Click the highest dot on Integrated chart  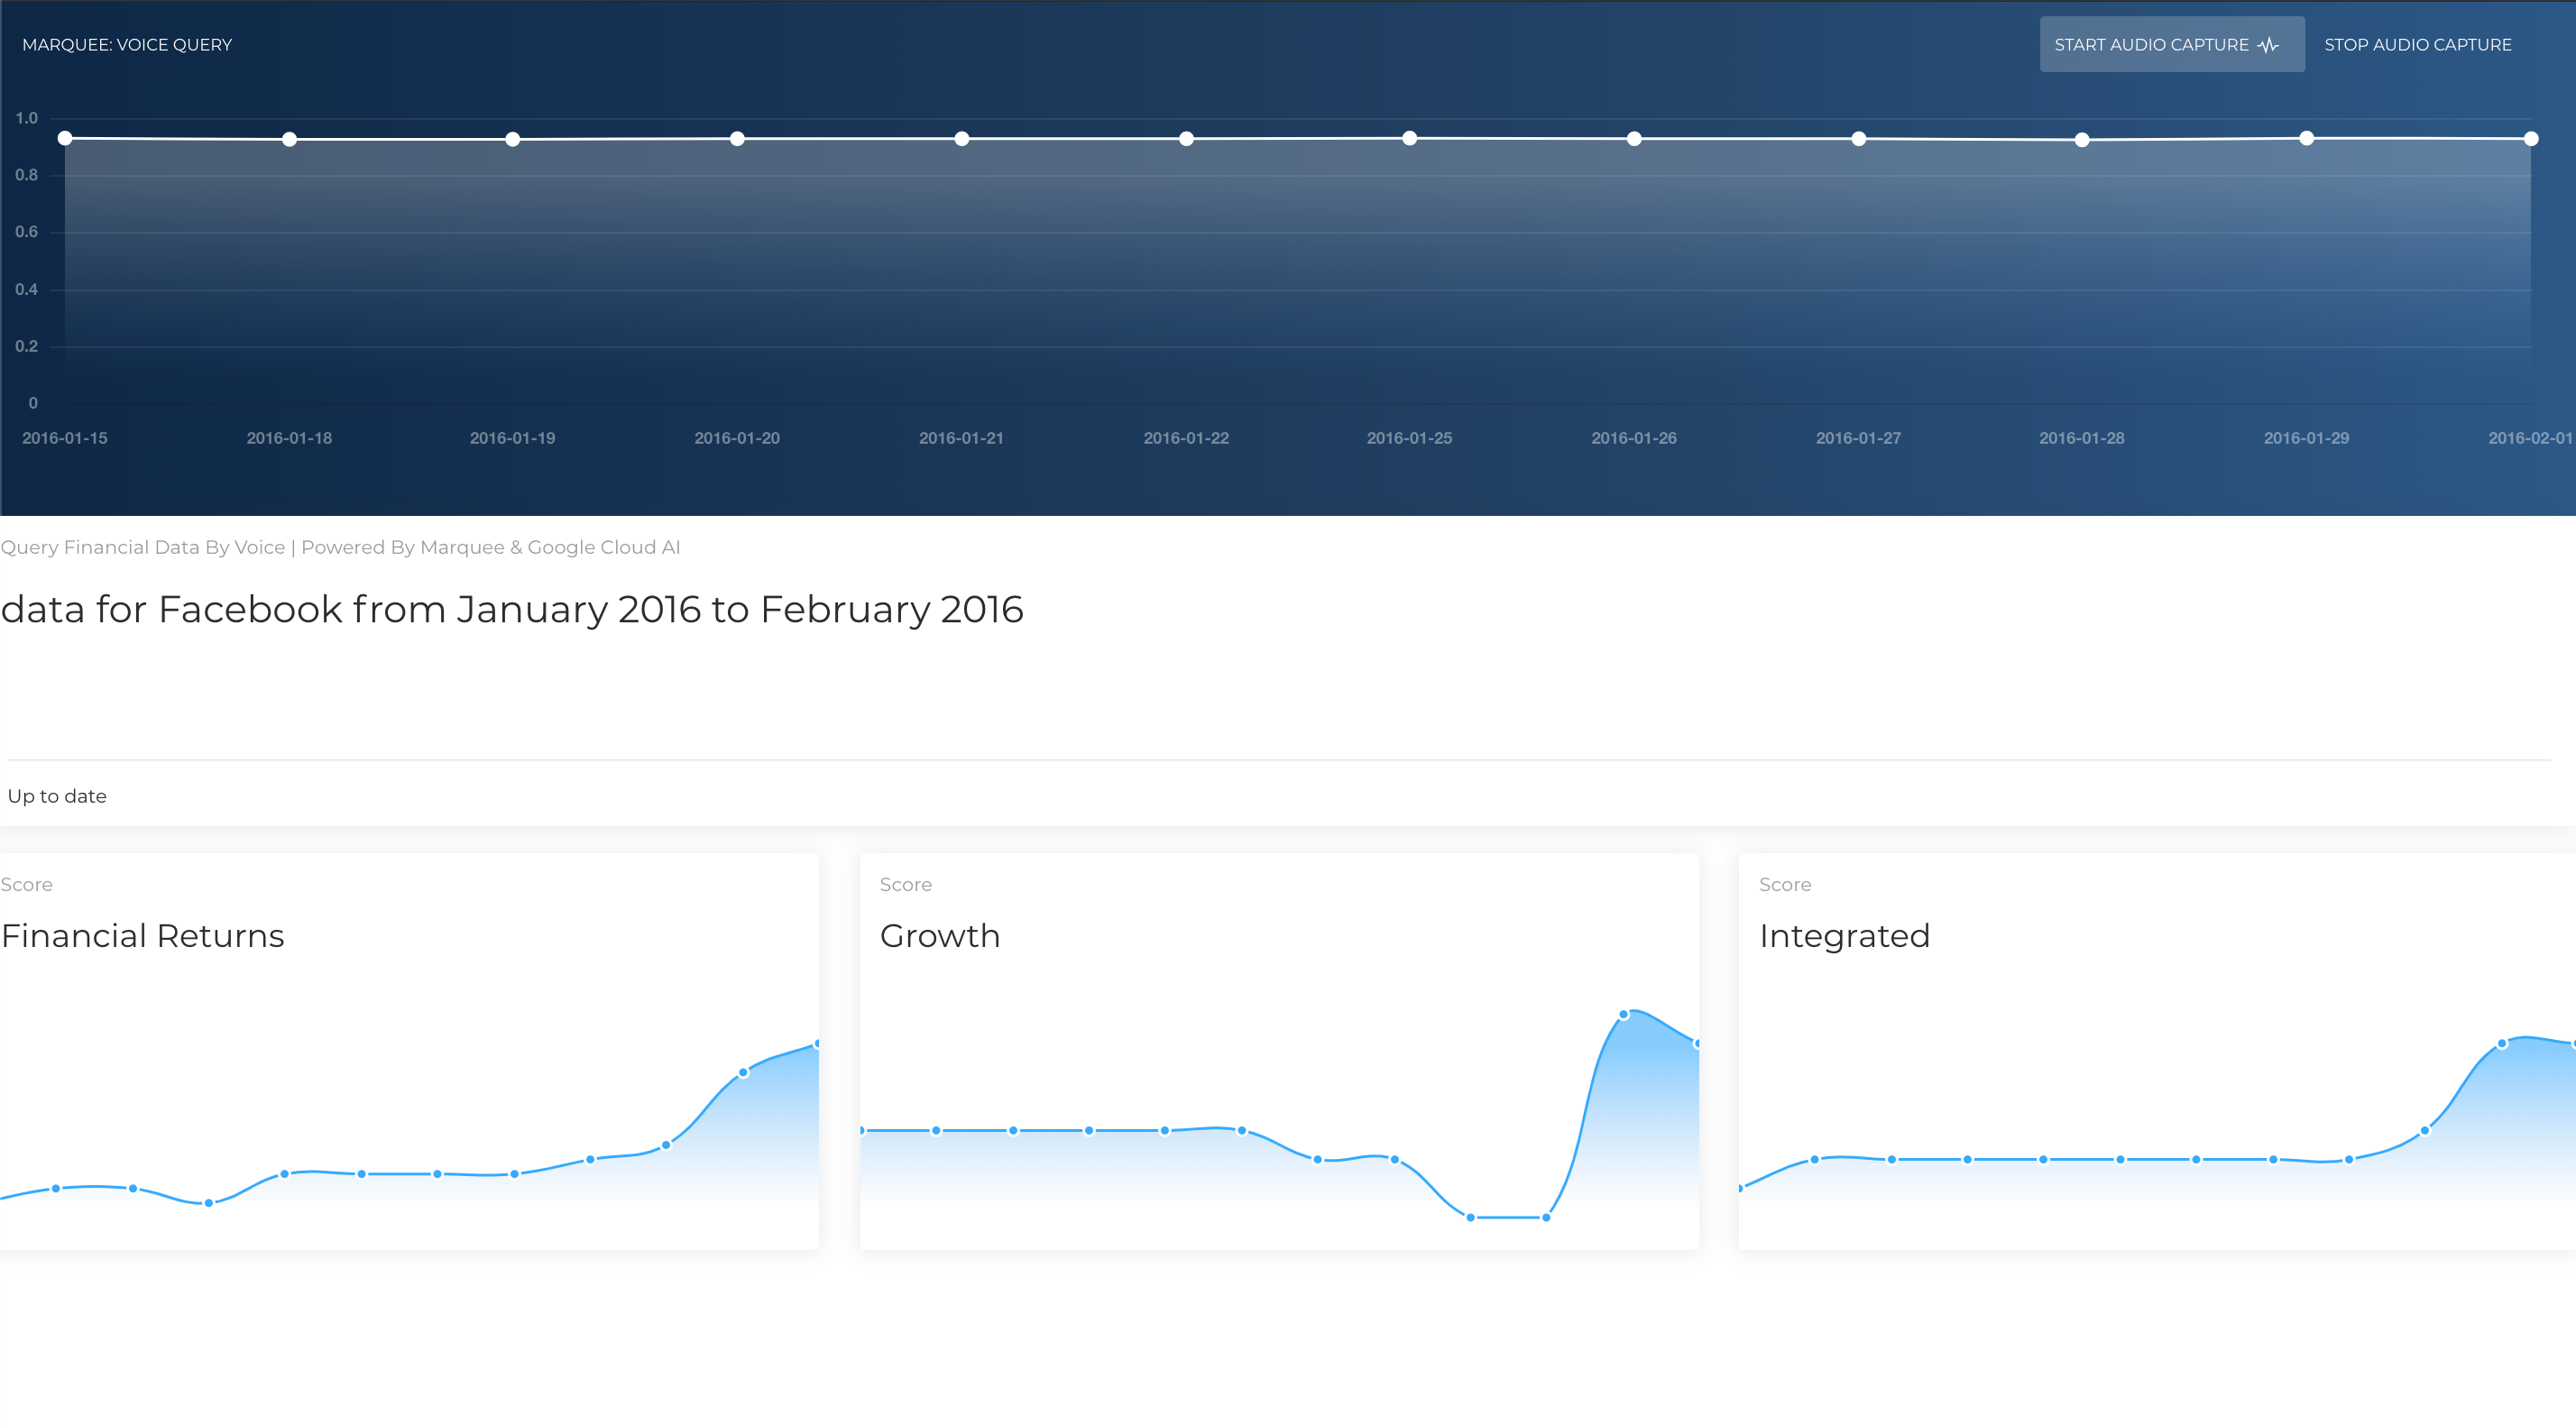pos(2502,1044)
